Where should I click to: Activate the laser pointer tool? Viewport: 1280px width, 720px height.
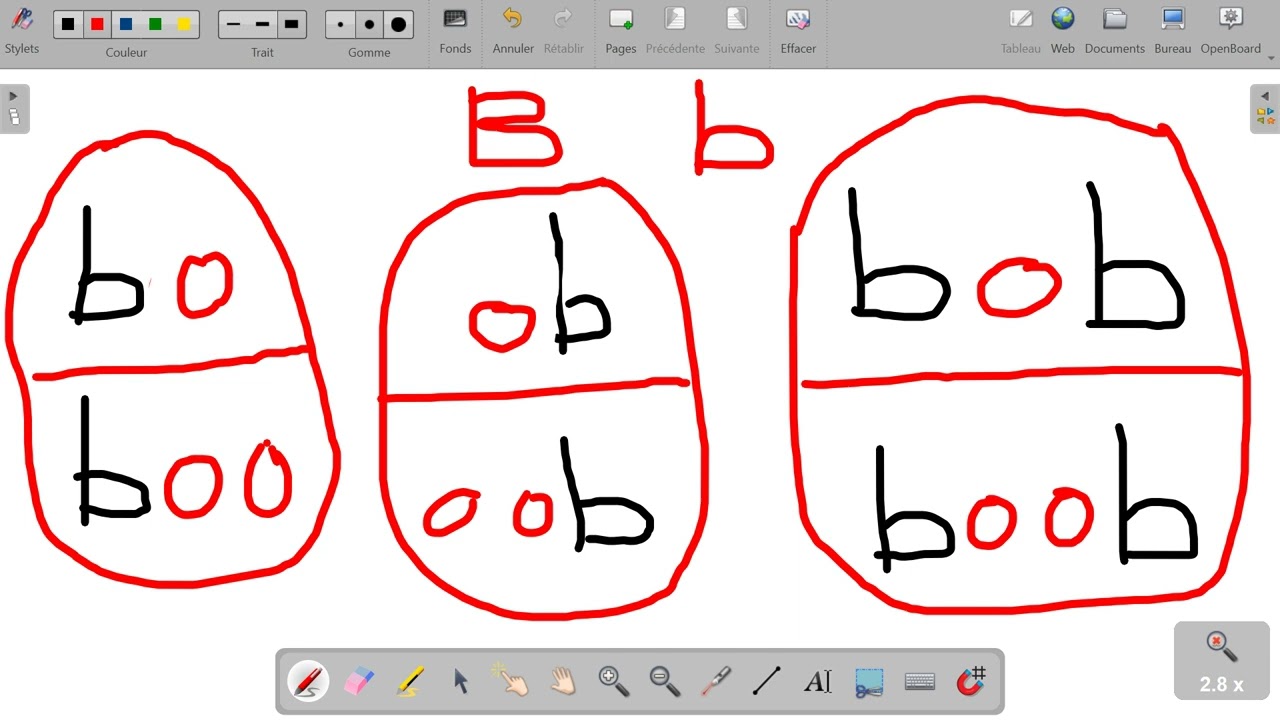click(716, 682)
